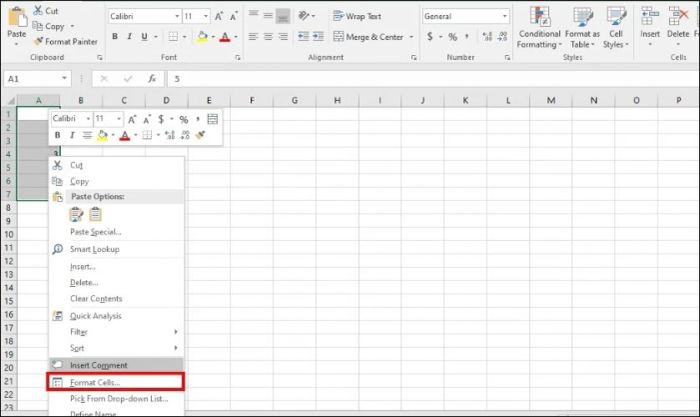Click ribbon Decrease Decimal icon
This screenshot has width=700, height=417.
pos(502,37)
